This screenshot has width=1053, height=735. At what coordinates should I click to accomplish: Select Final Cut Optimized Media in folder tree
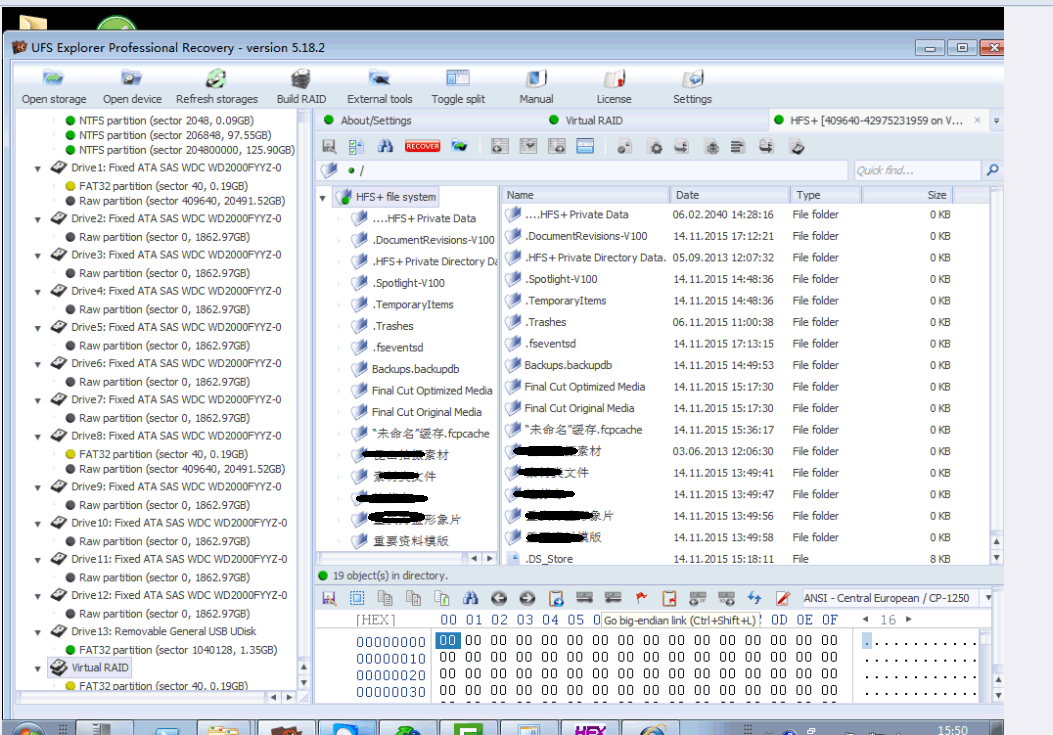click(x=431, y=390)
